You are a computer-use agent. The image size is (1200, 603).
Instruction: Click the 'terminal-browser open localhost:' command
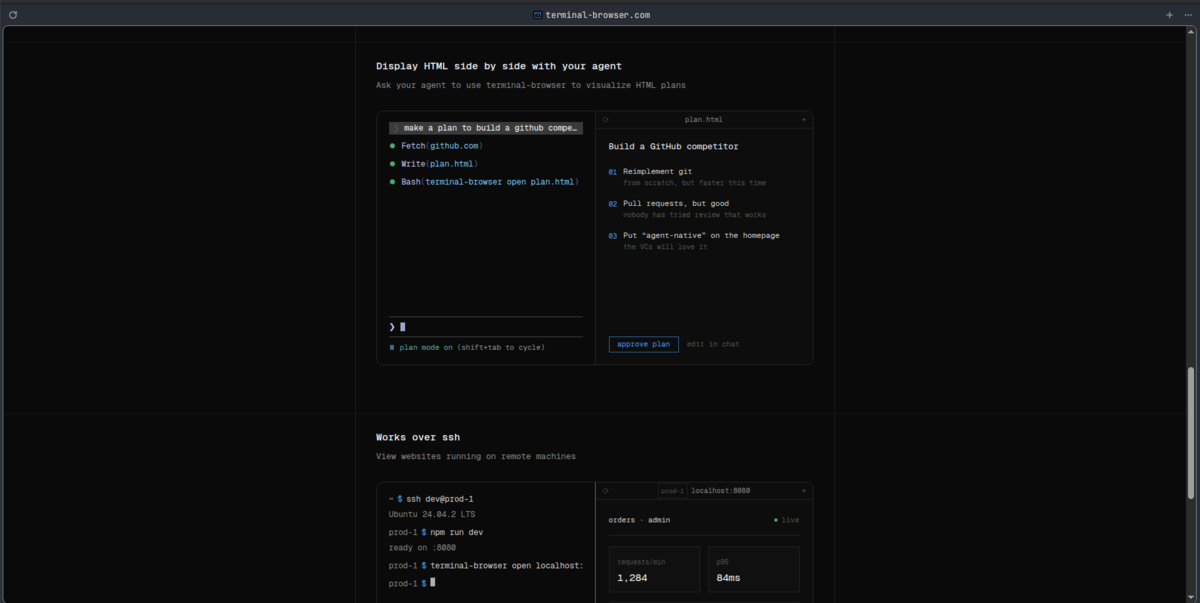486,566
